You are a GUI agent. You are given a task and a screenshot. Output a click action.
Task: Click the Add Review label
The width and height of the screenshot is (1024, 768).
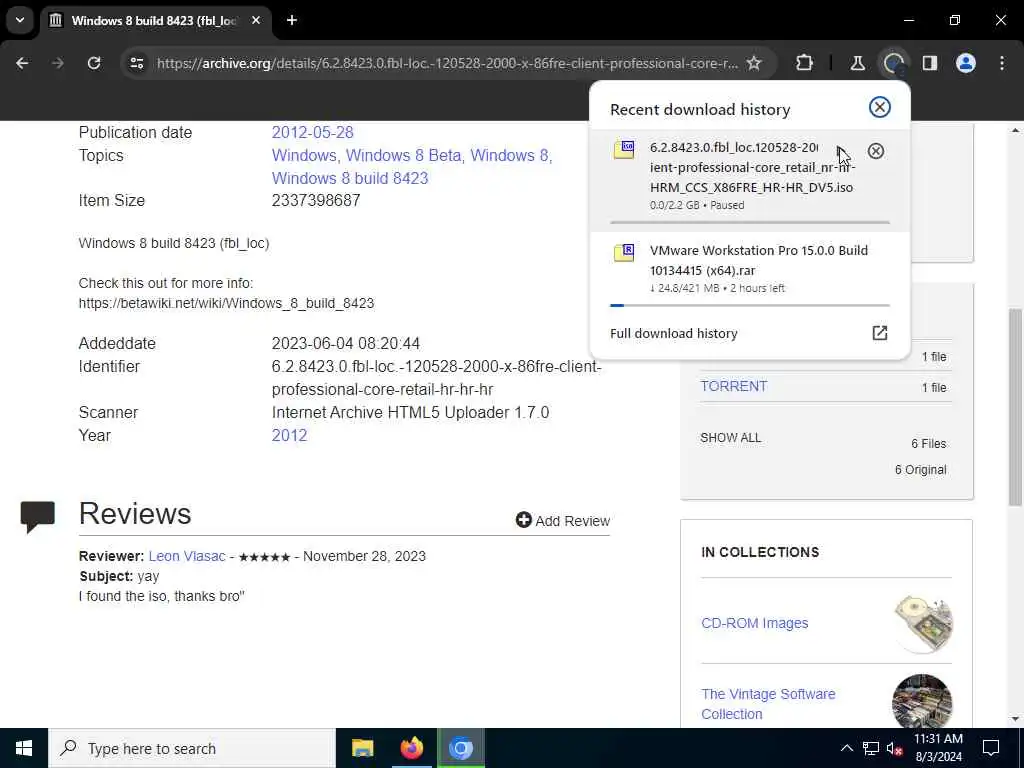[573, 520]
